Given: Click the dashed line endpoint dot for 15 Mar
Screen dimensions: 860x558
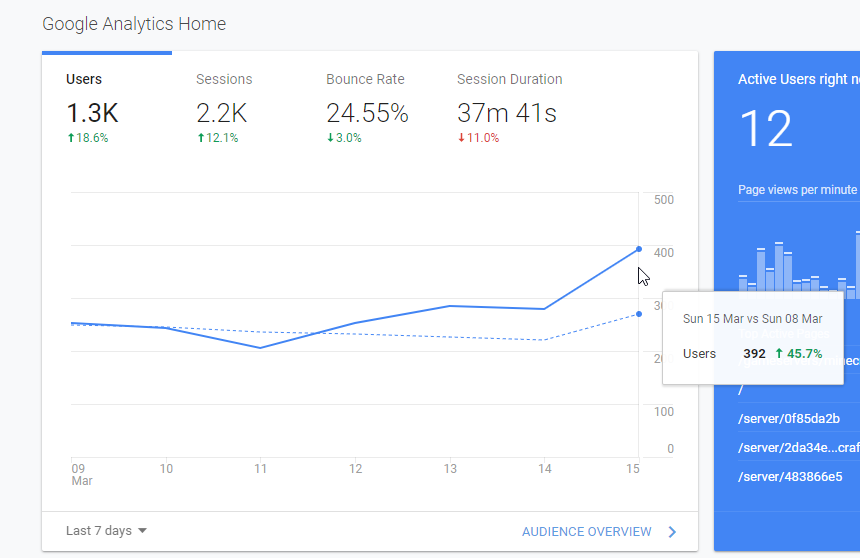Looking at the screenshot, I should click(639, 314).
